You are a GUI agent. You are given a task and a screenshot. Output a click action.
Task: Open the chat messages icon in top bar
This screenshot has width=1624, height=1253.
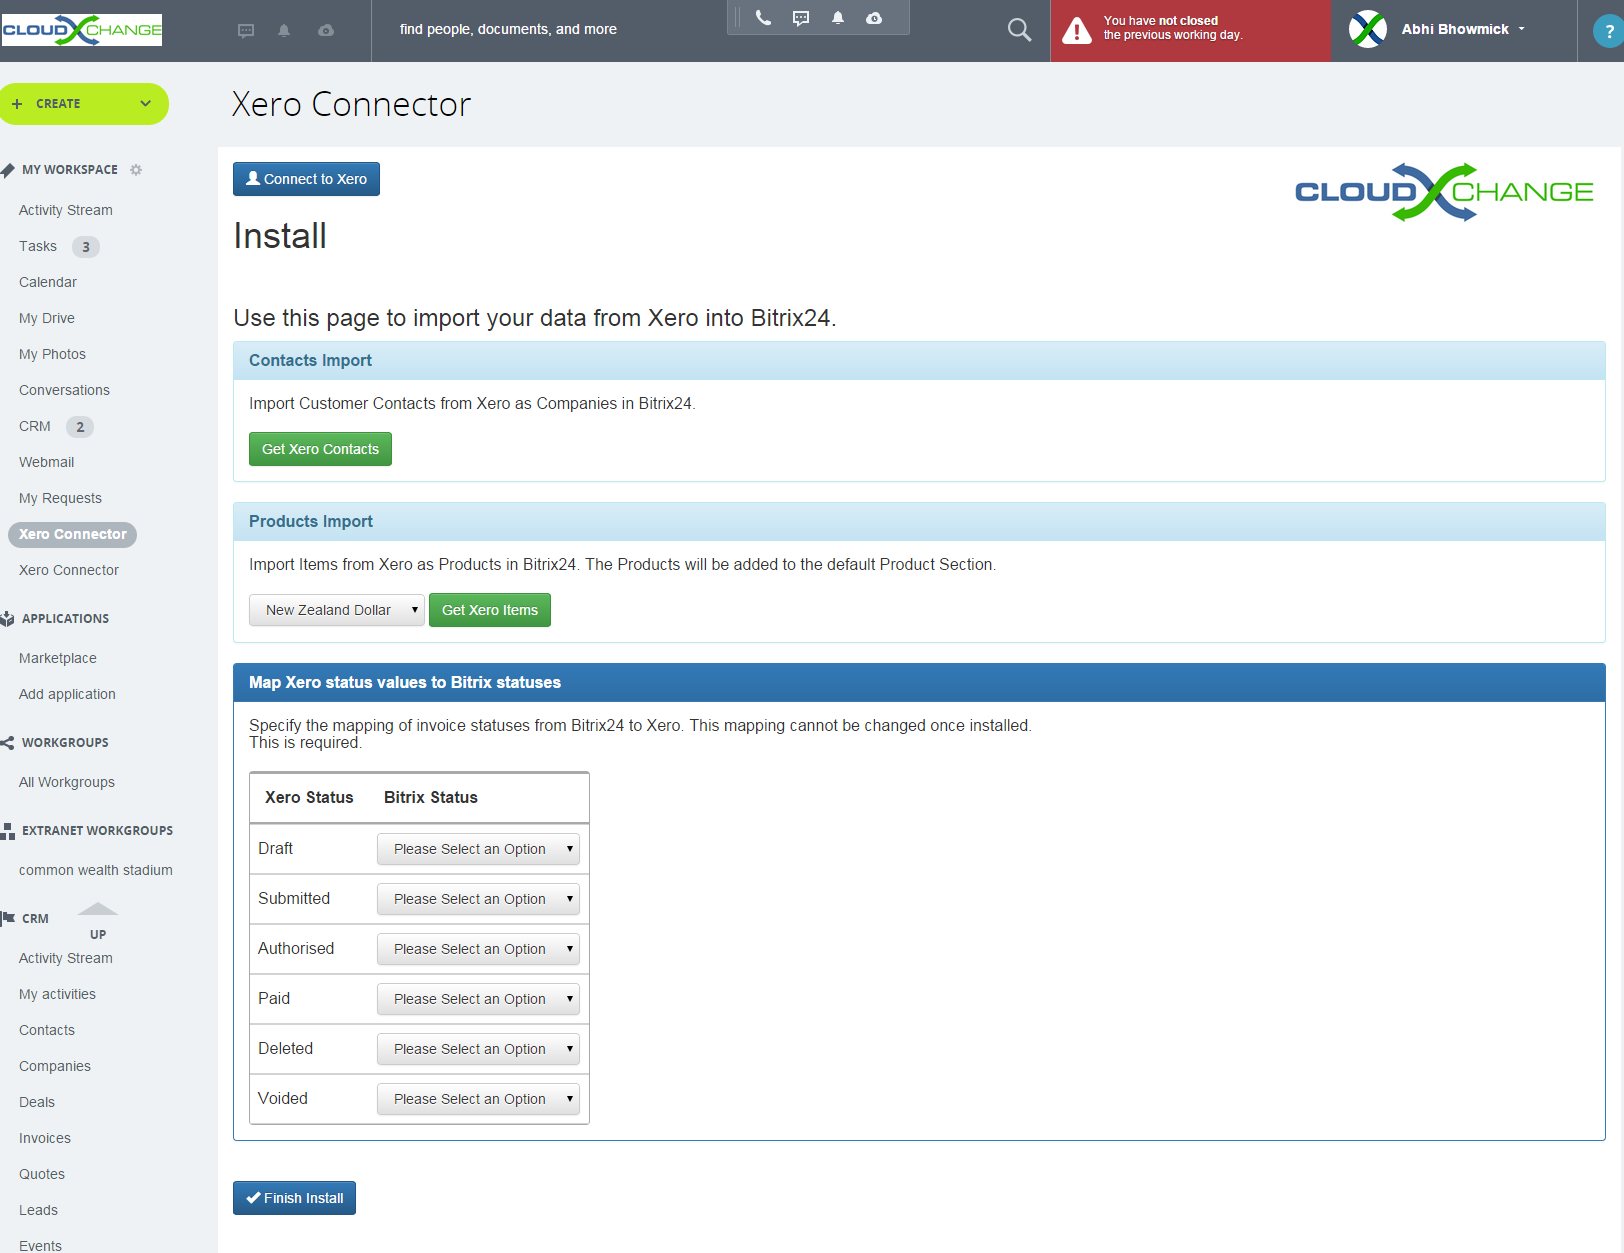pos(800,17)
